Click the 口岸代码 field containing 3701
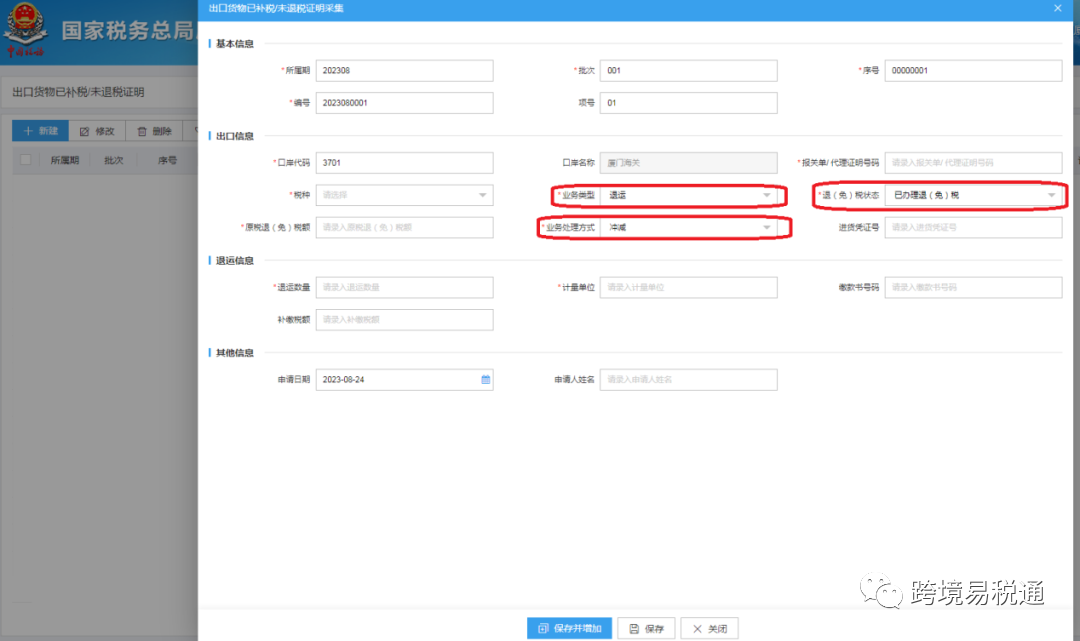Image resolution: width=1080 pixels, height=641 pixels. point(404,162)
